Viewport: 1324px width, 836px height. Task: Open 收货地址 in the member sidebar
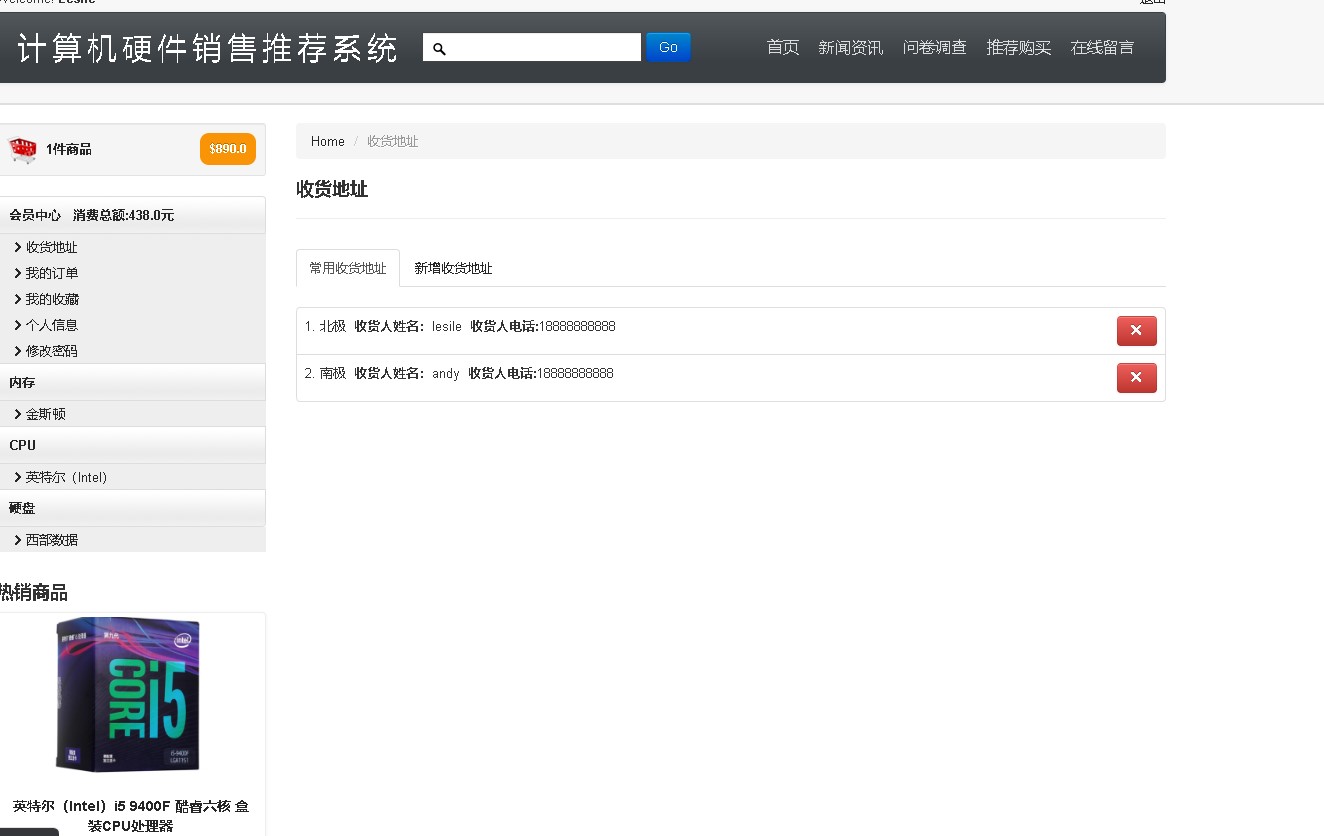tap(51, 247)
